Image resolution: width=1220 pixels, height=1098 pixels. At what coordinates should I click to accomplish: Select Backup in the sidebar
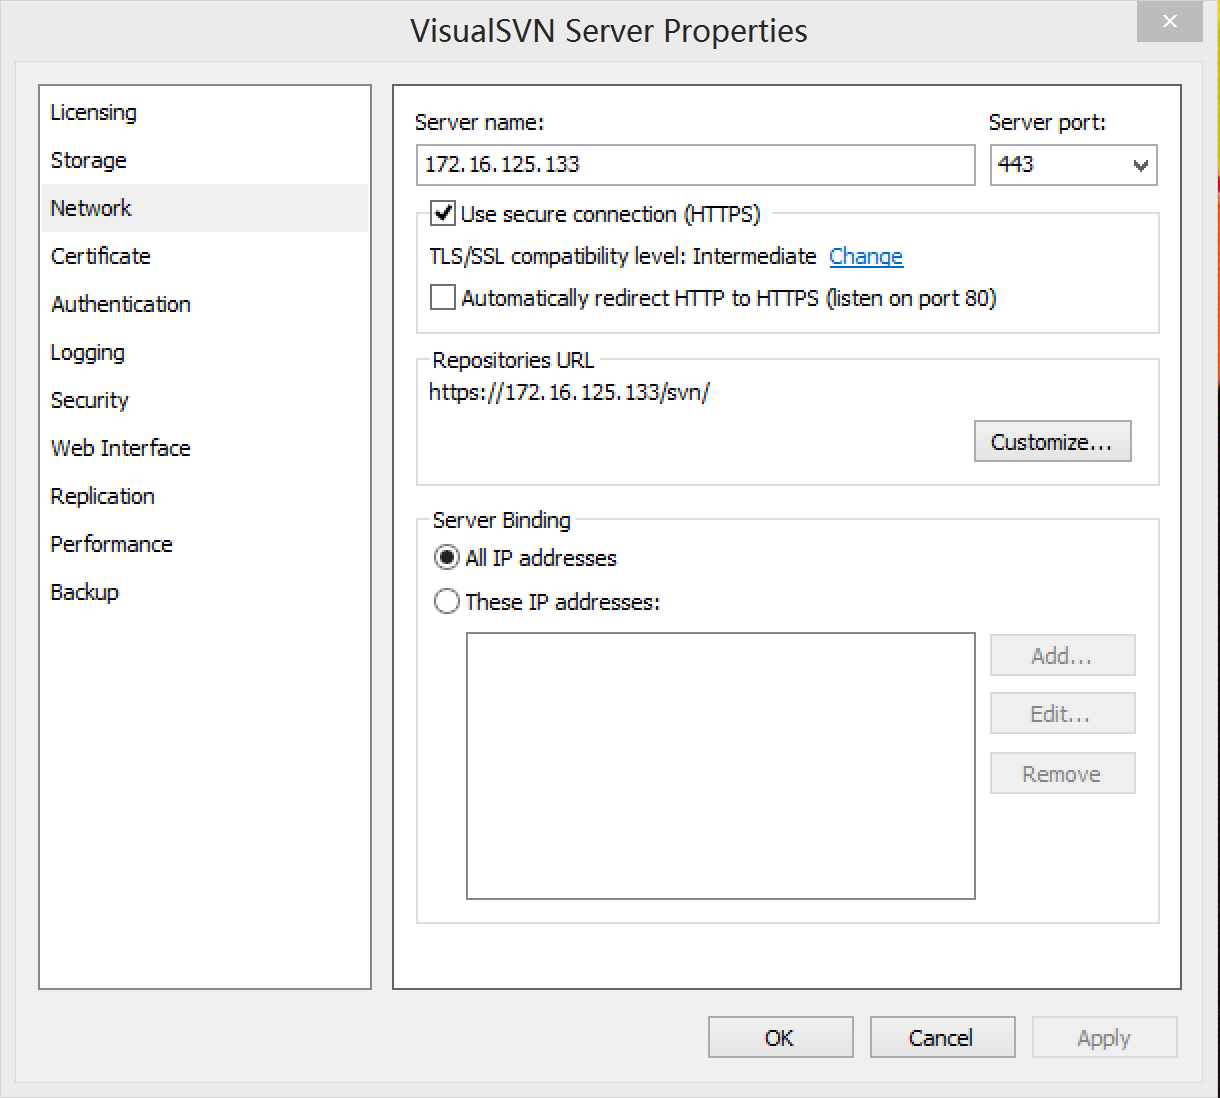(85, 592)
